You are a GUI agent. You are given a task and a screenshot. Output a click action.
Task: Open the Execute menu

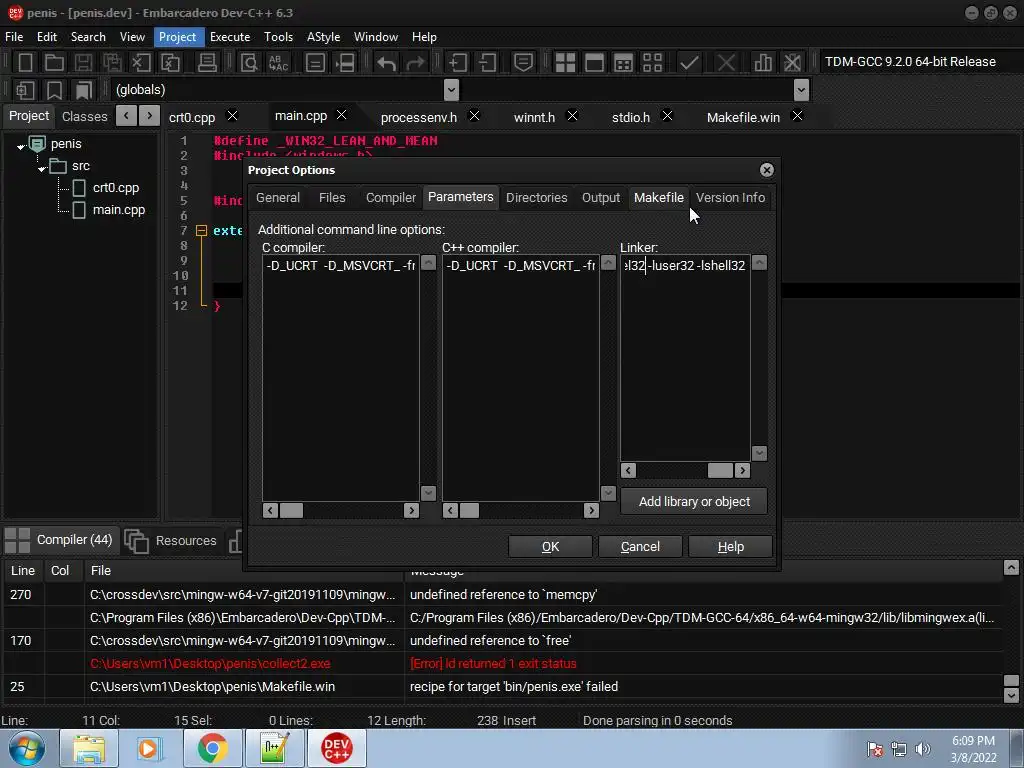(x=230, y=37)
